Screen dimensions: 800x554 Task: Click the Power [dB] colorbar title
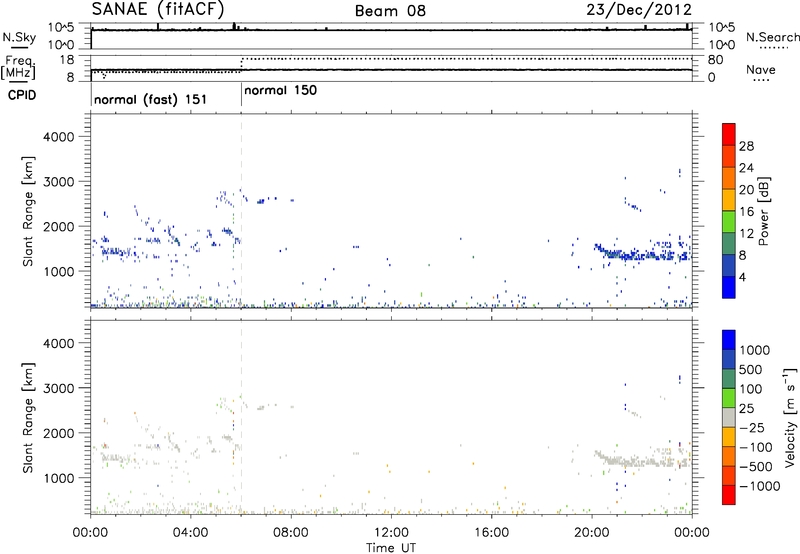[763, 211]
